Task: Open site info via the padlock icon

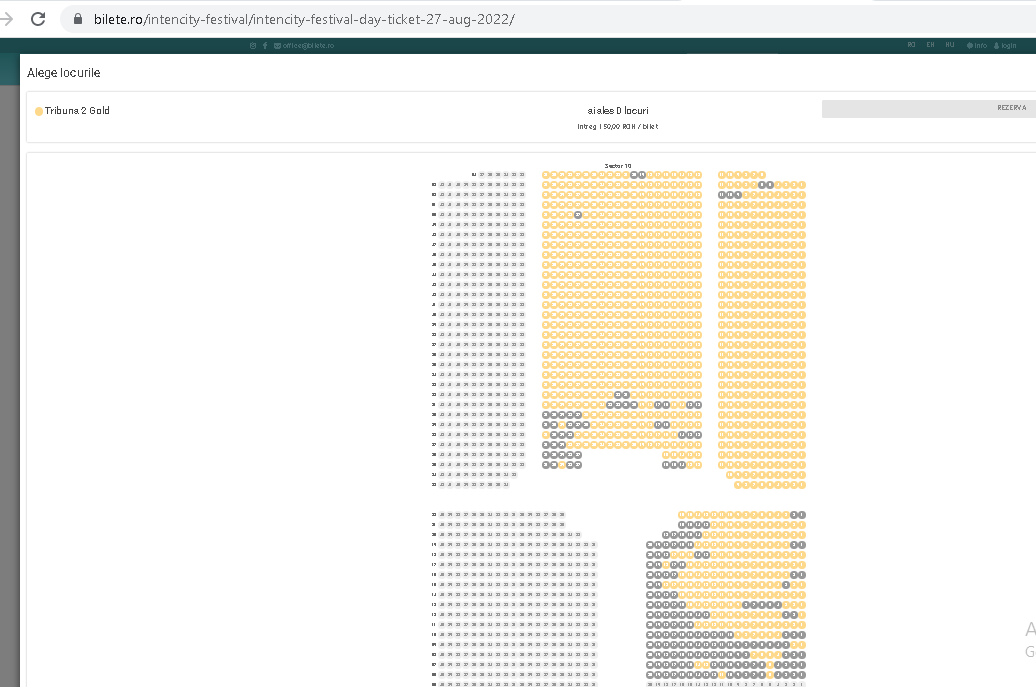Action: (x=78, y=20)
